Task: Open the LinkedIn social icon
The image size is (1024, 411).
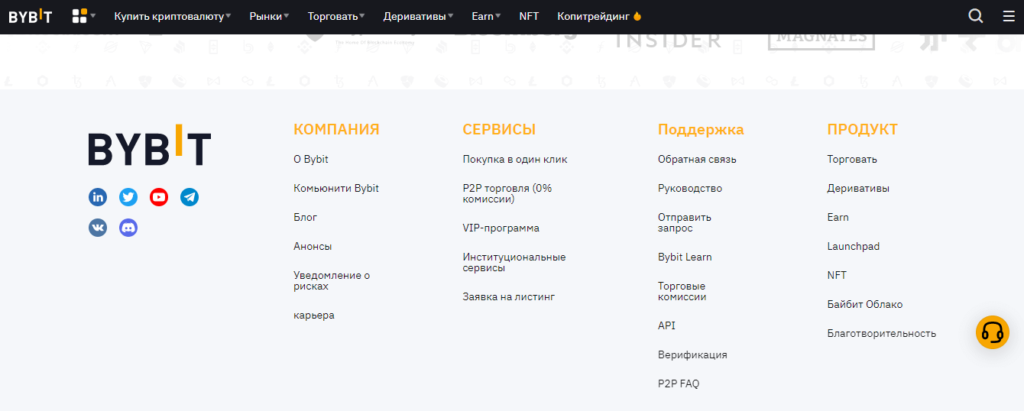Action: (x=98, y=197)
